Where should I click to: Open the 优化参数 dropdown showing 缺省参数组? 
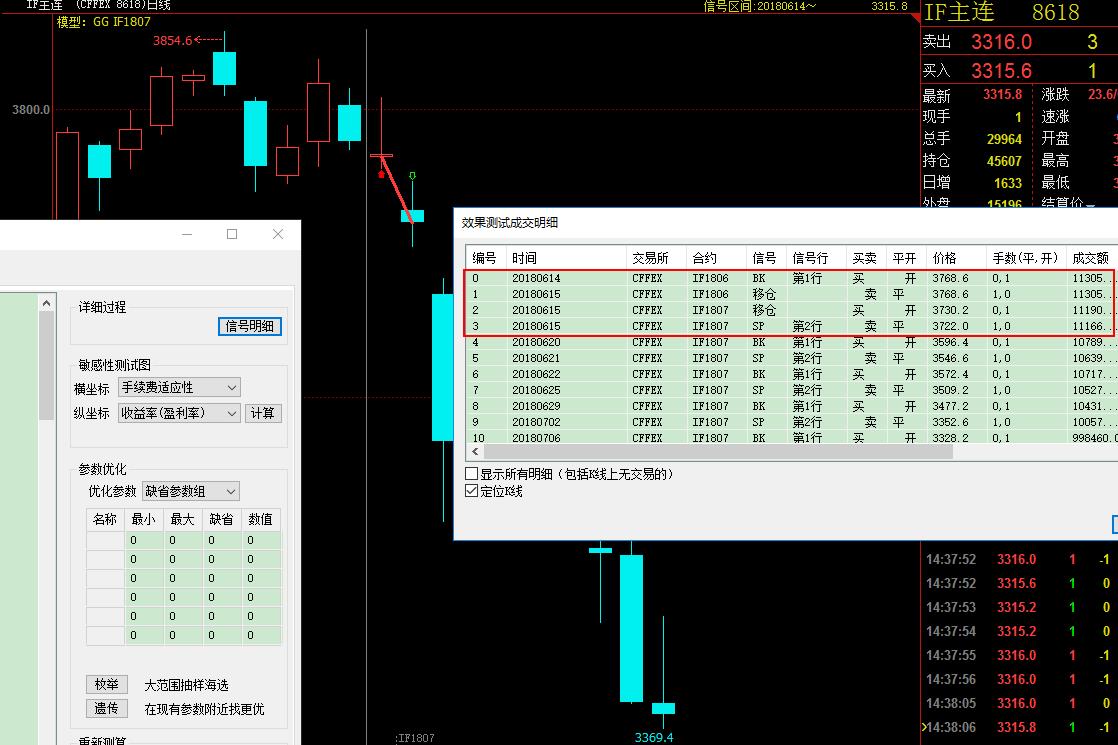190,491
